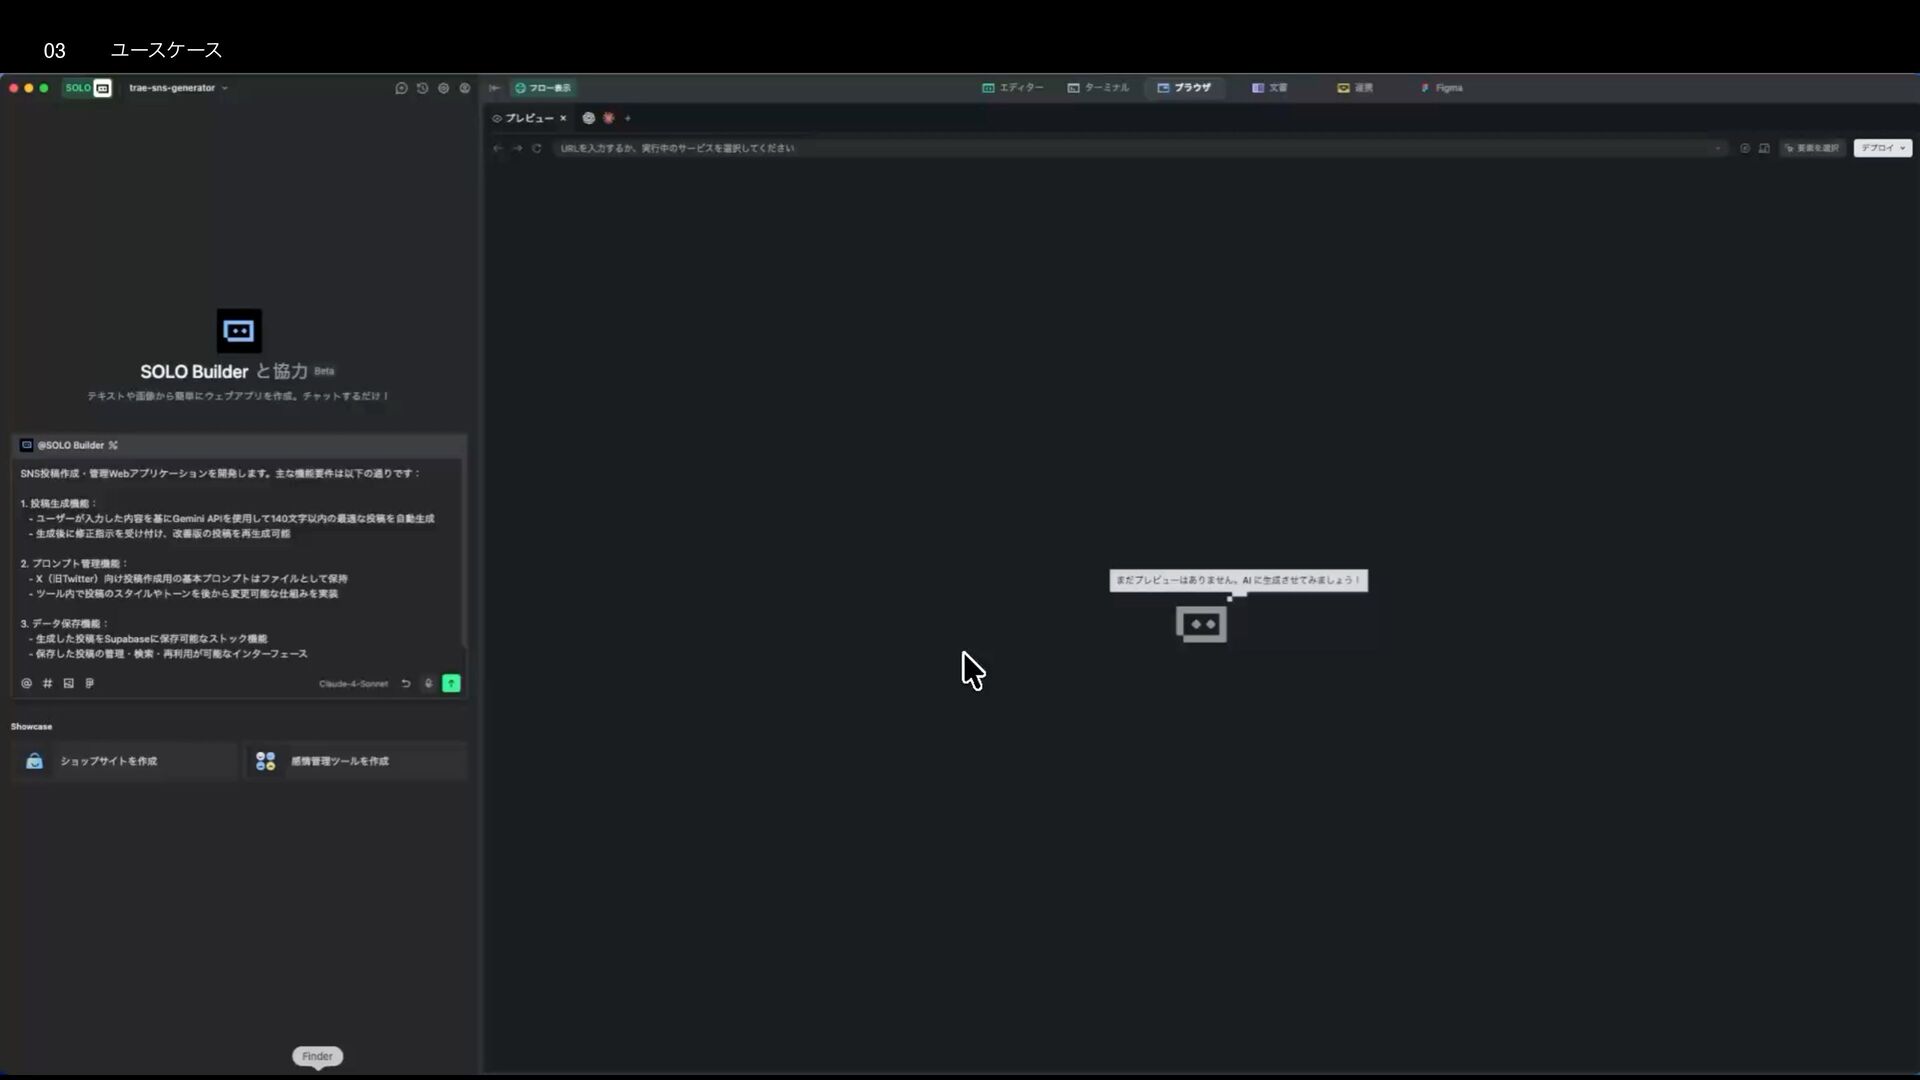1920x1080 pixels.
Task: Click the @ mention icon in chat
Action: click(26, 684)
